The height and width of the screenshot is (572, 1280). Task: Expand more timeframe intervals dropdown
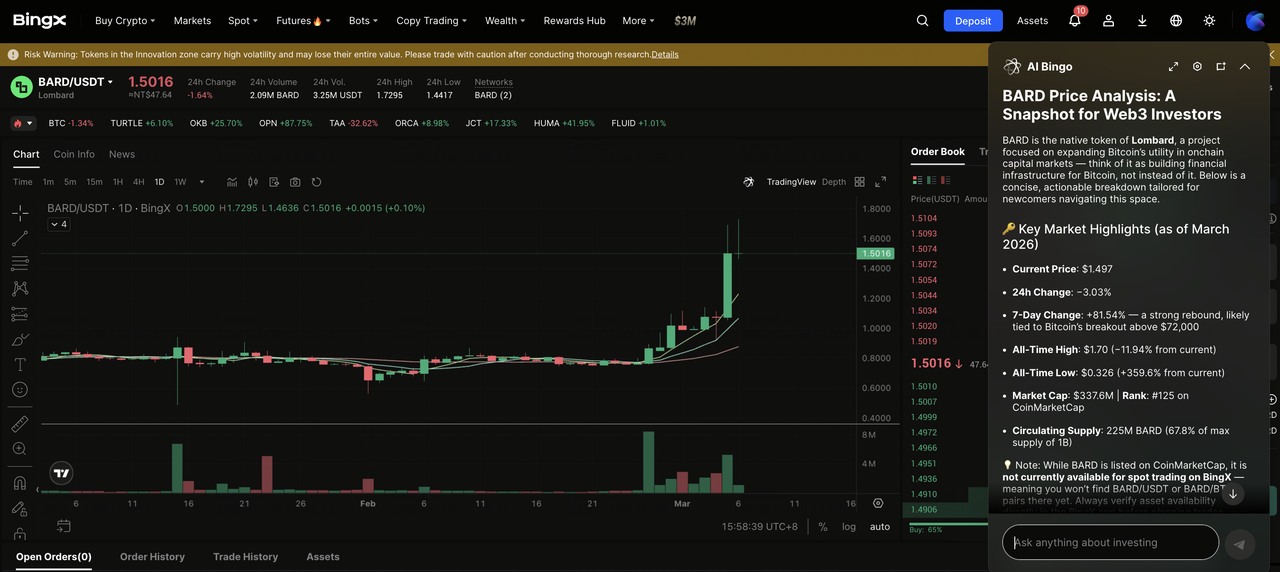click(202, 182)
